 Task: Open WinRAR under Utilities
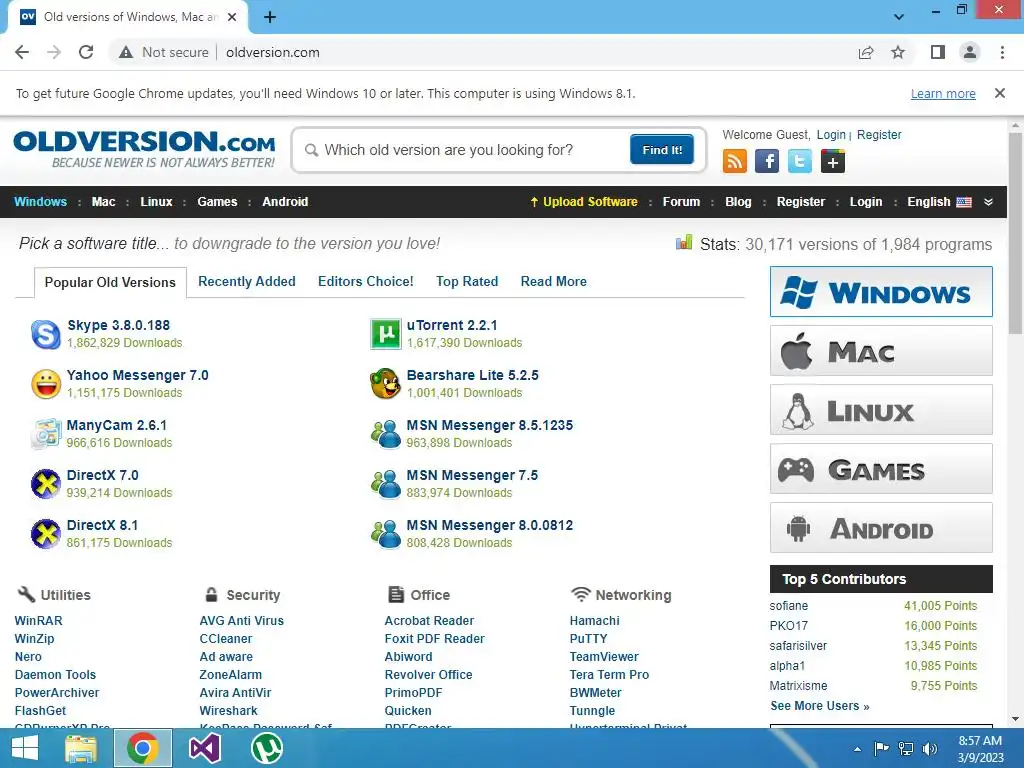[39, 620]
